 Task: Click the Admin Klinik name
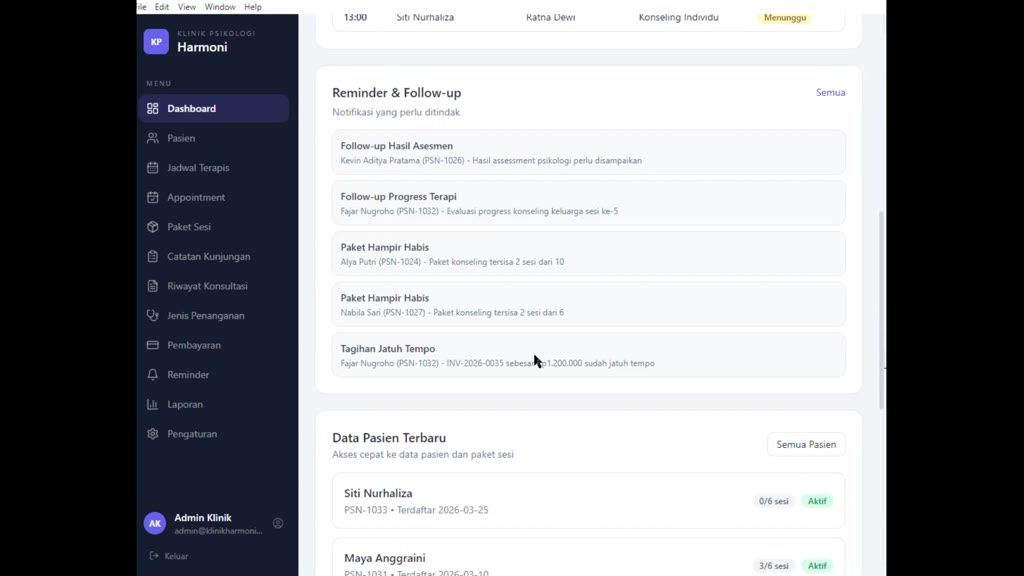[203, 517]
